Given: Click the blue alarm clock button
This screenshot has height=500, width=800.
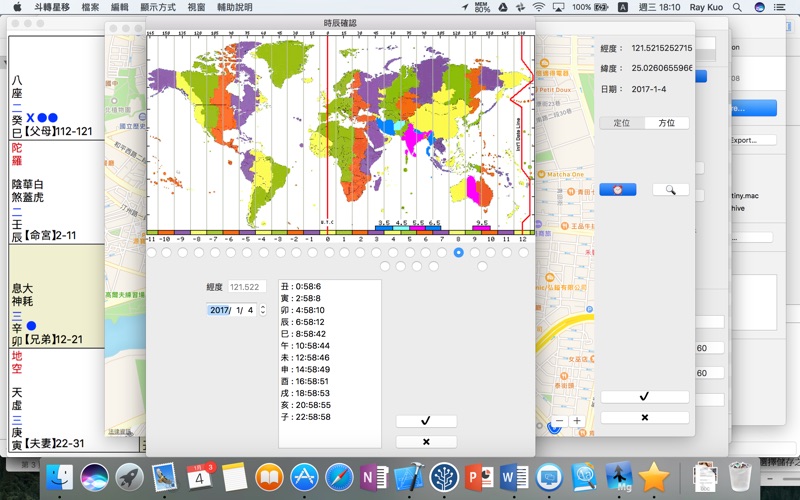Looking at the screenshot, I should (618, 189).
